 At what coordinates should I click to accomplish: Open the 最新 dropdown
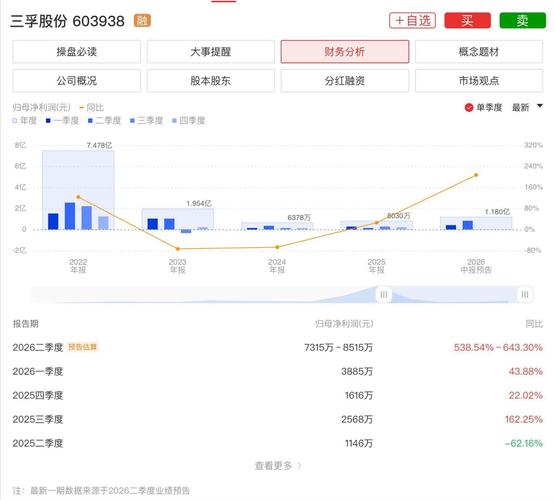pos(527,107)
